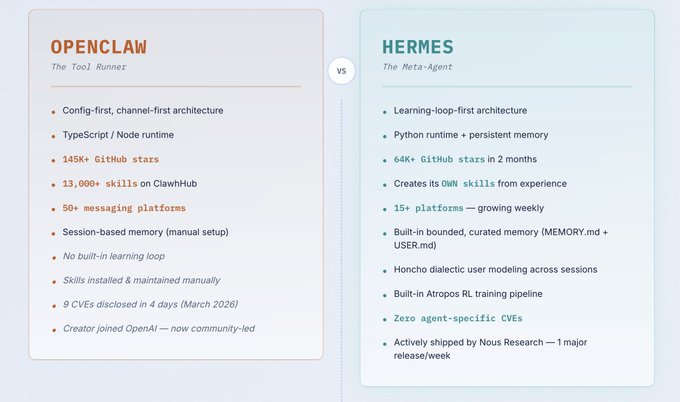Viewport: 680px width, 402px height.
Task: Select the HERMES heading
Action: 418,47
